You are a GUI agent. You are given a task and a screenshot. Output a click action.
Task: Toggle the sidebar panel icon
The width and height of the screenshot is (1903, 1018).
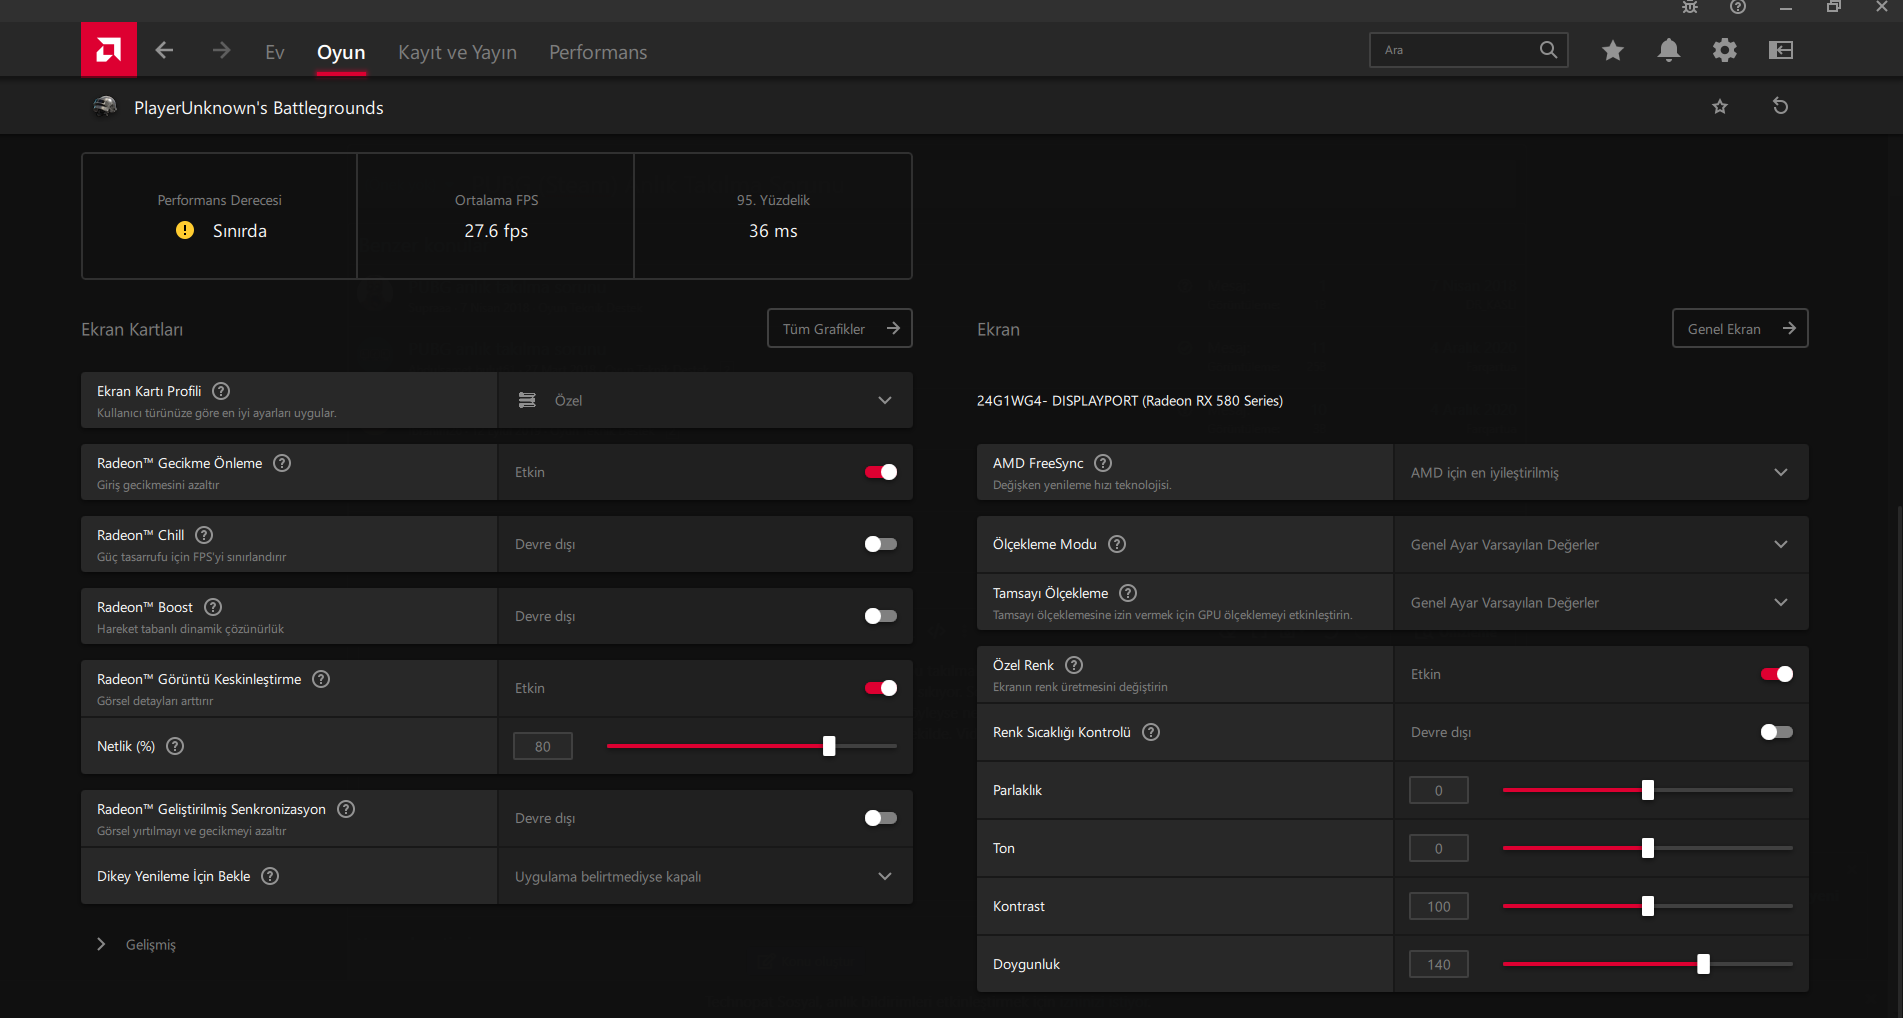[x=1780, y=50]
